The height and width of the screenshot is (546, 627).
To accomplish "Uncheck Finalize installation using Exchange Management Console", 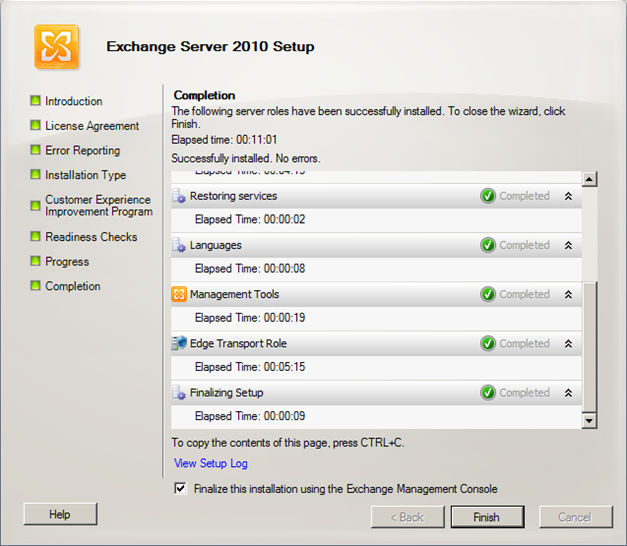I will coord(180,488).
